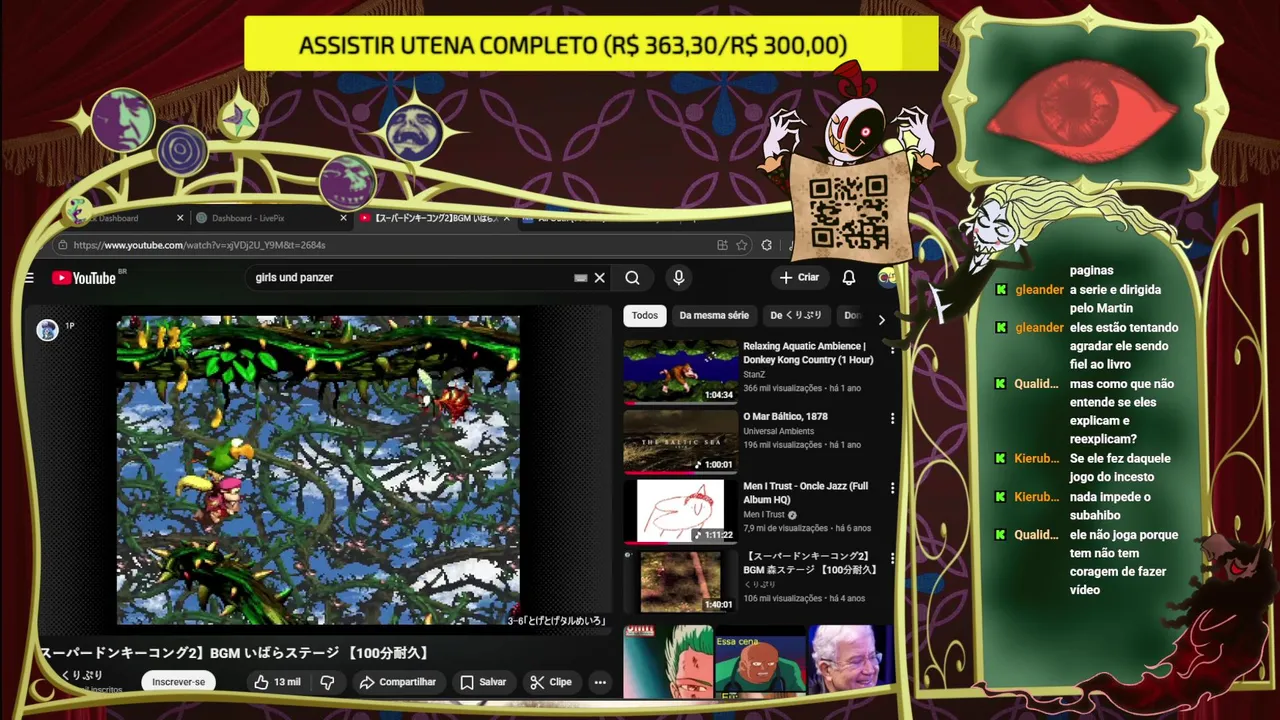Open the account avatar menu

pyautogui.click(x=885, y=278)
